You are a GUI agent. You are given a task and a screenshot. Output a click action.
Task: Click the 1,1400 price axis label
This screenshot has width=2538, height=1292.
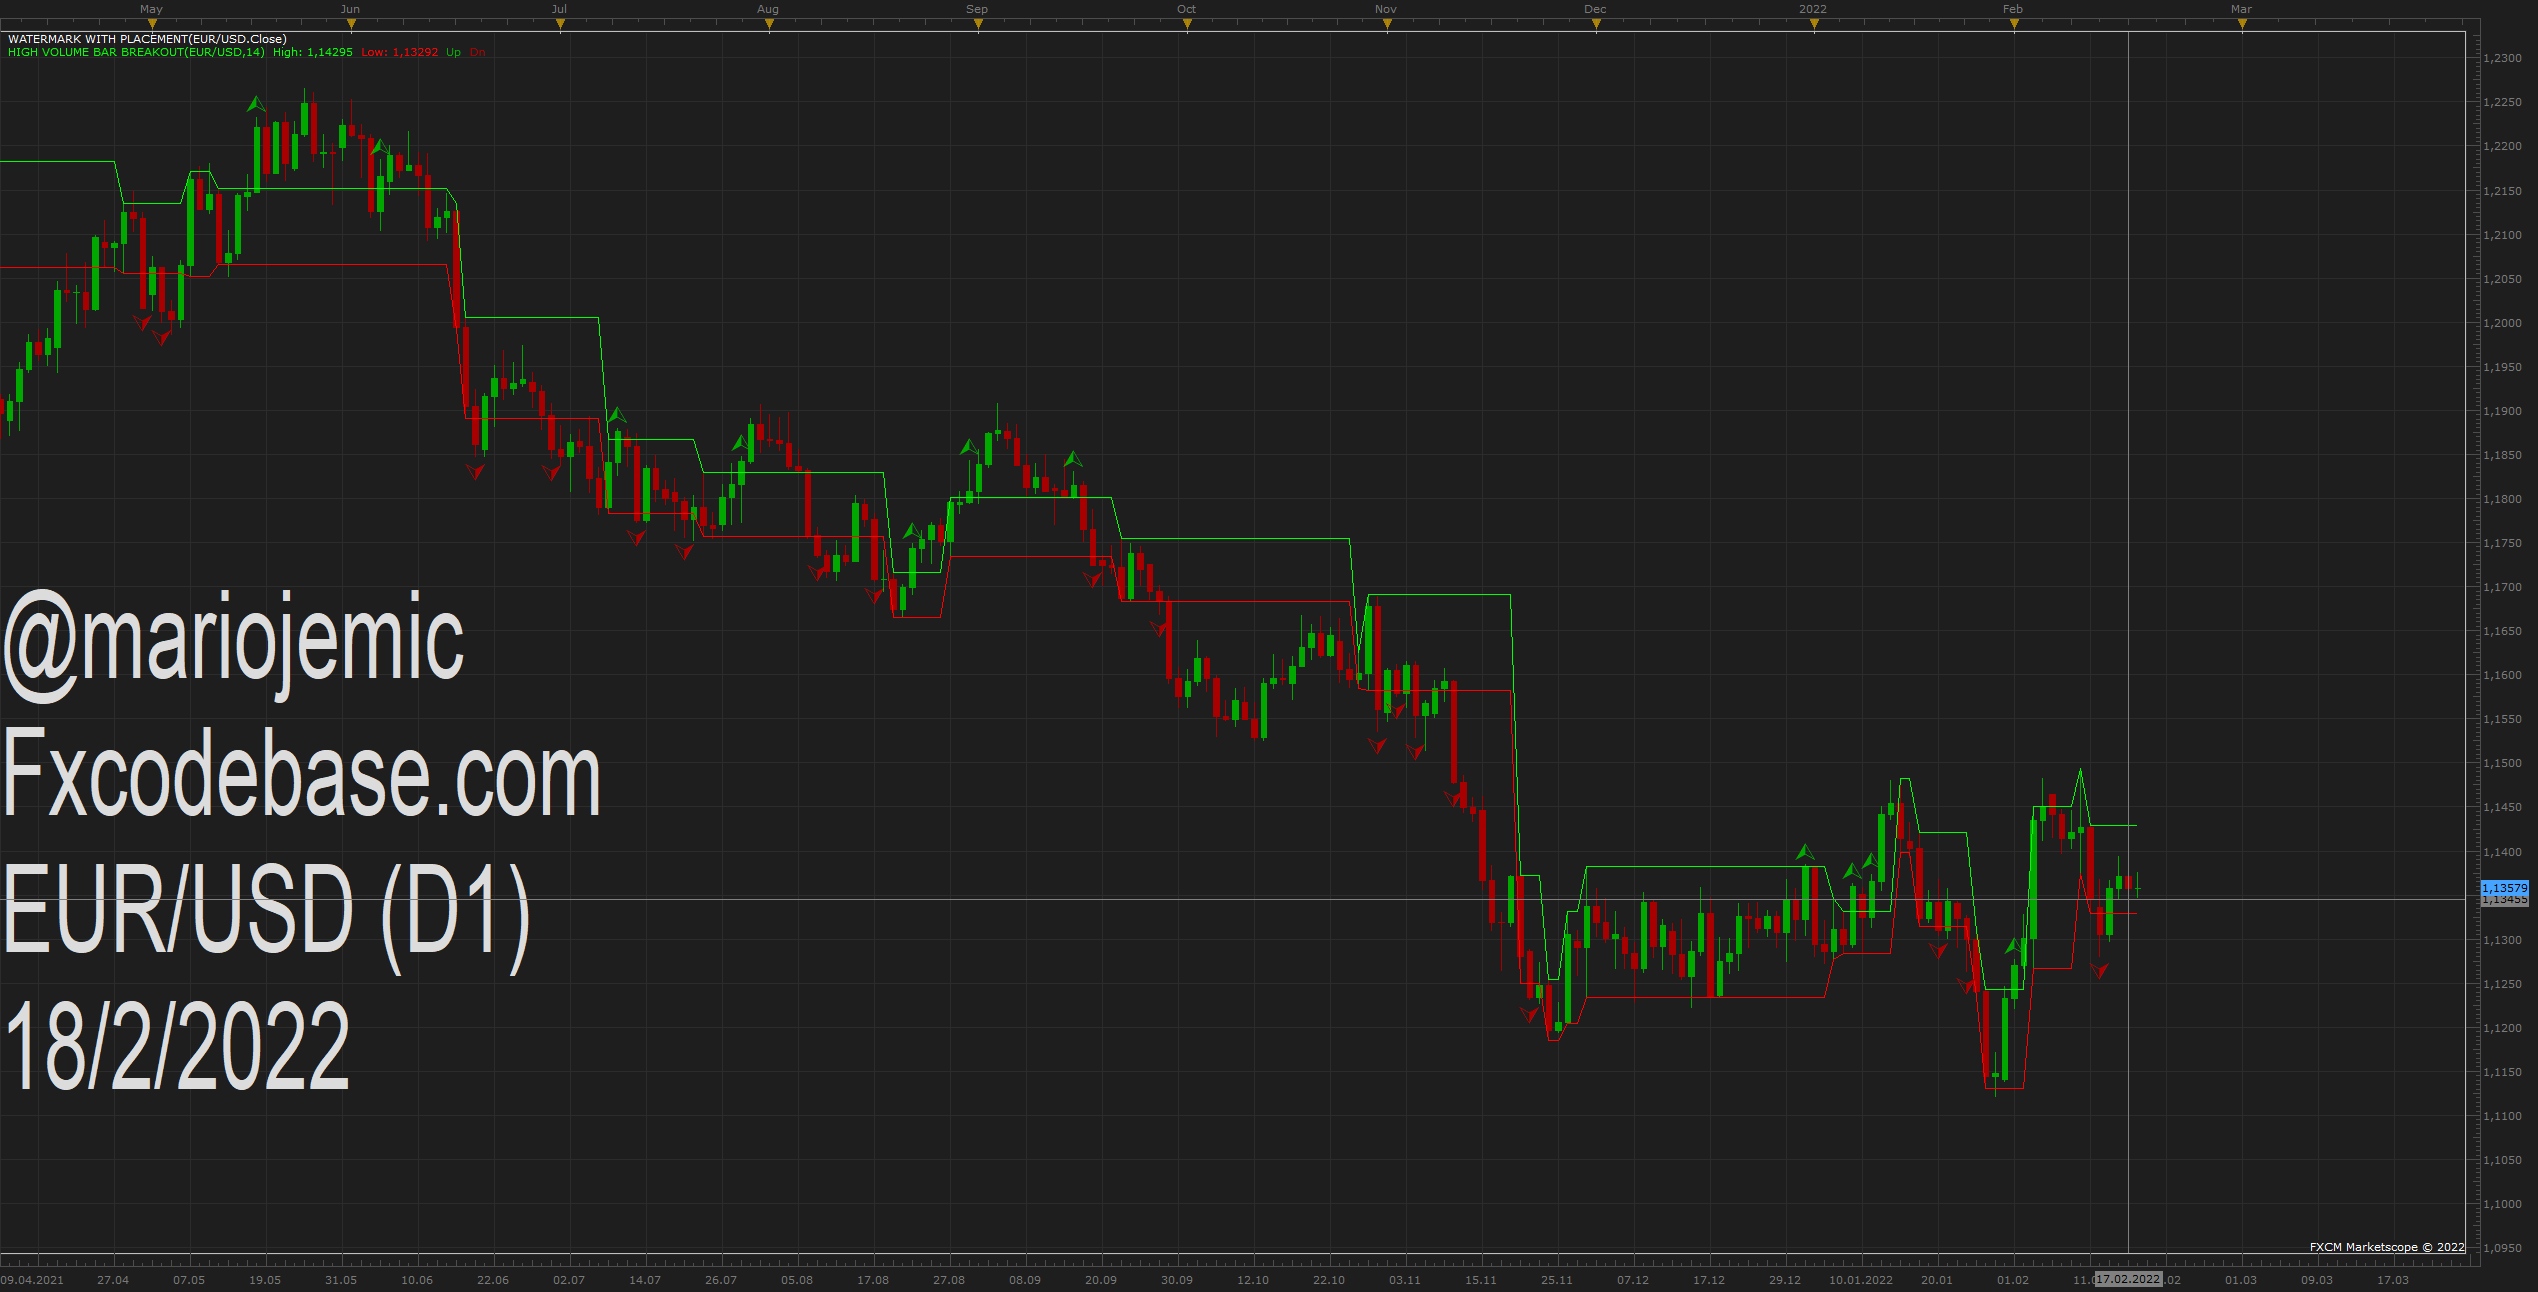2502,852
